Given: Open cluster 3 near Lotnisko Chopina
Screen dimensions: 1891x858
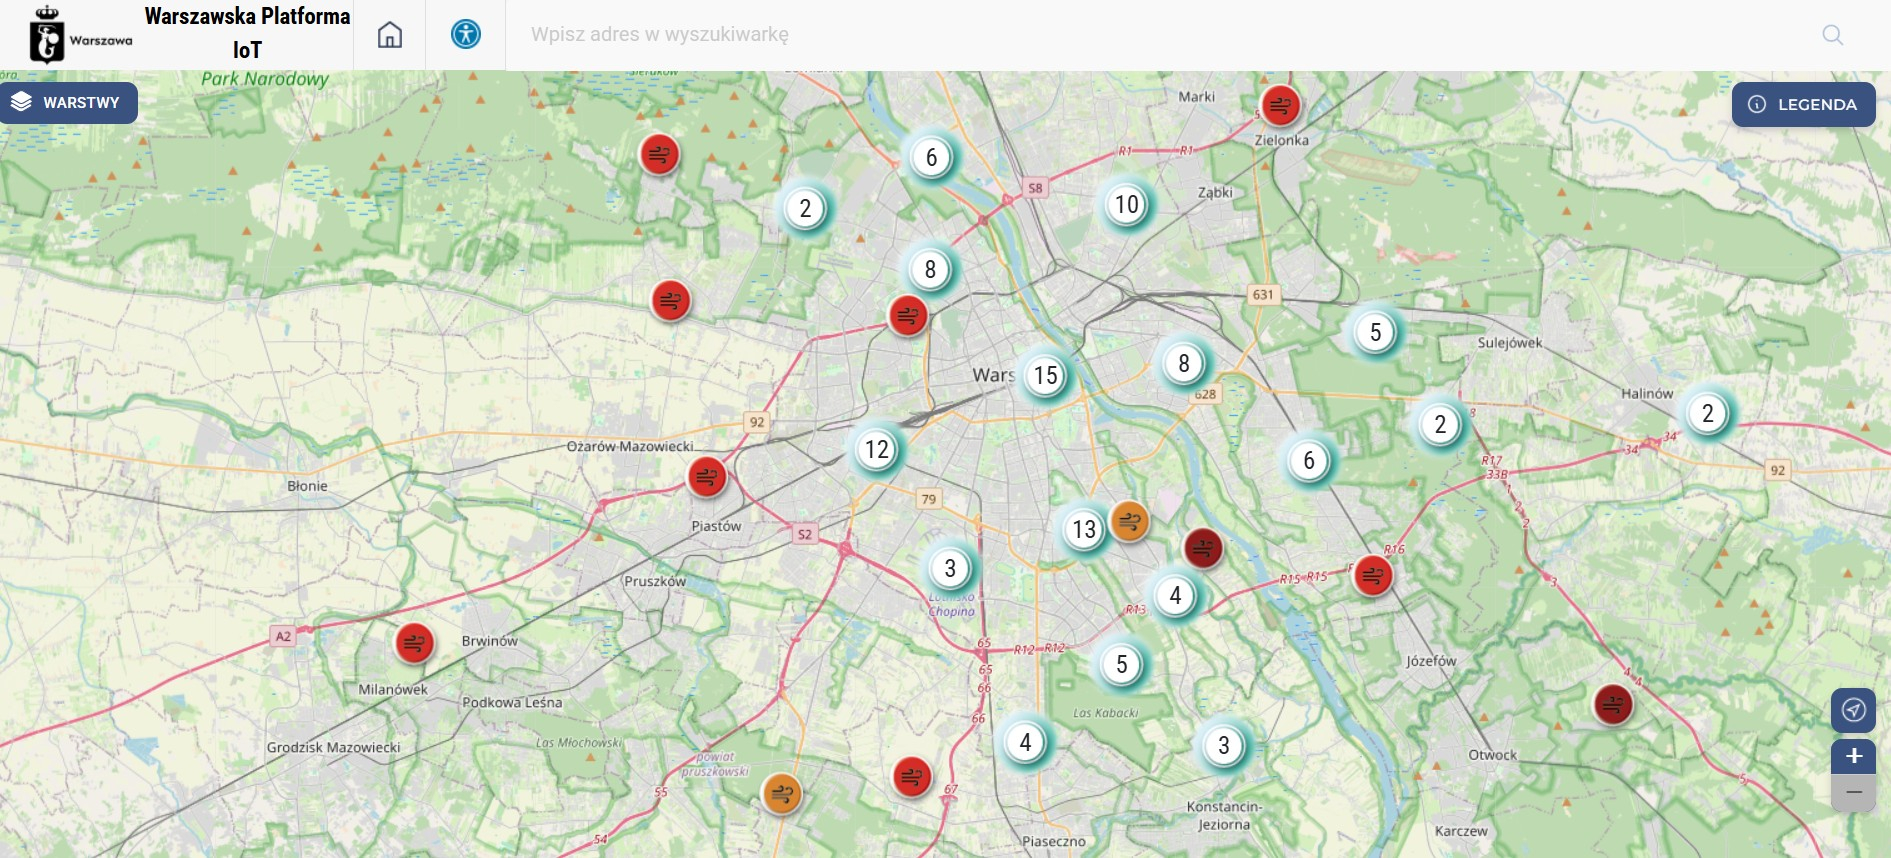Looking at the screenshot, I should (950, 569).
